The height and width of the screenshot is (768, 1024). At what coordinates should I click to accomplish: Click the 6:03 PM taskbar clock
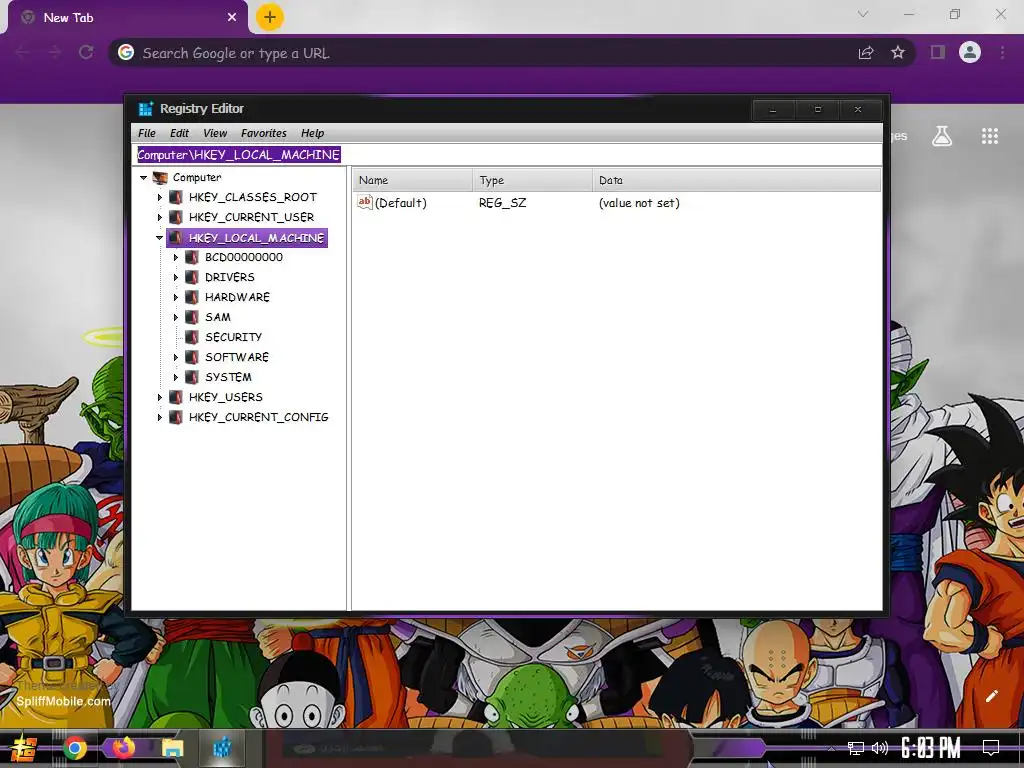tap(931, 748)
